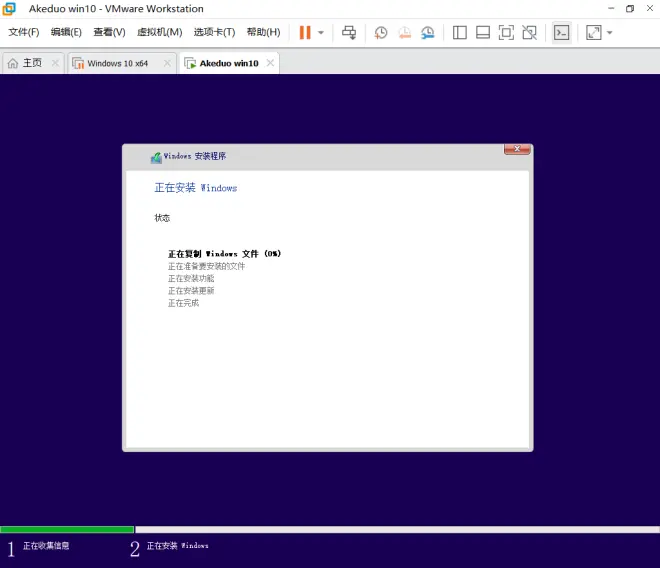Close the Windows 10 x64 tab
Screen dimensions: 660x568
pos(167,63)
